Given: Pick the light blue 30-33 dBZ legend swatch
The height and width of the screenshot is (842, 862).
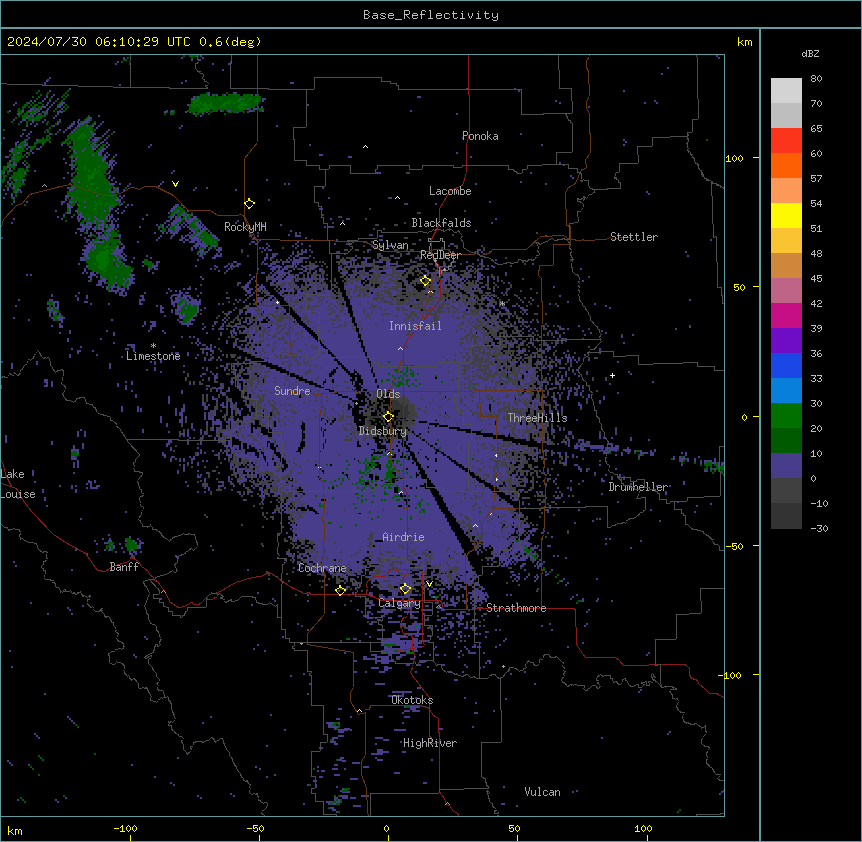Looking at the screenshot, I should (786, 391).
